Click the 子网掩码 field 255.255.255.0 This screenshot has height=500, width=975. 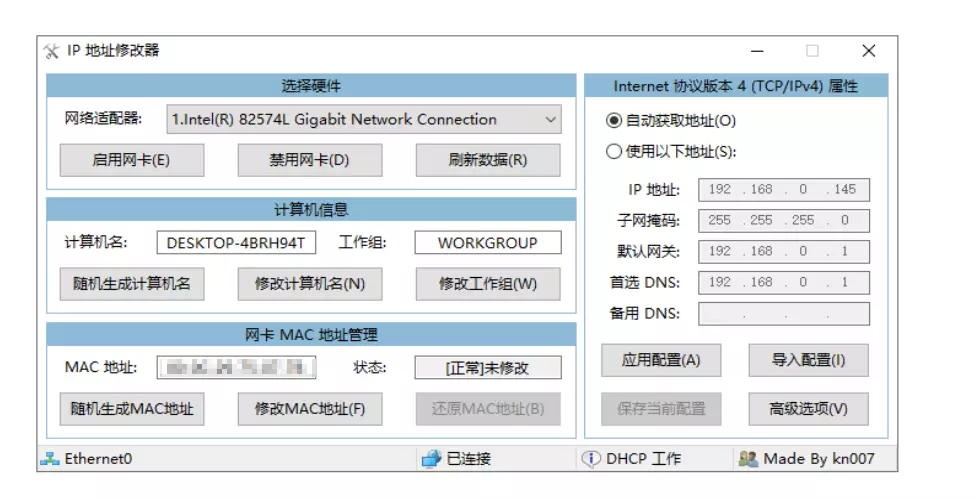784,221
